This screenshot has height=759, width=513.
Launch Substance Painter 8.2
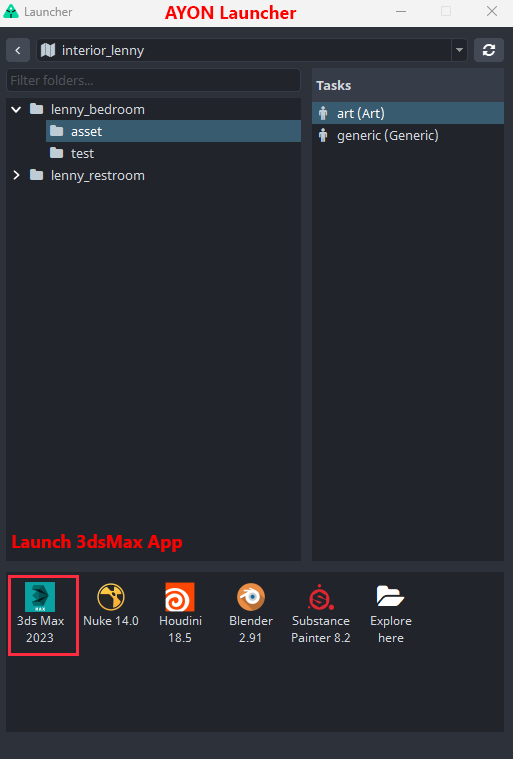click(x=321, y=613)
